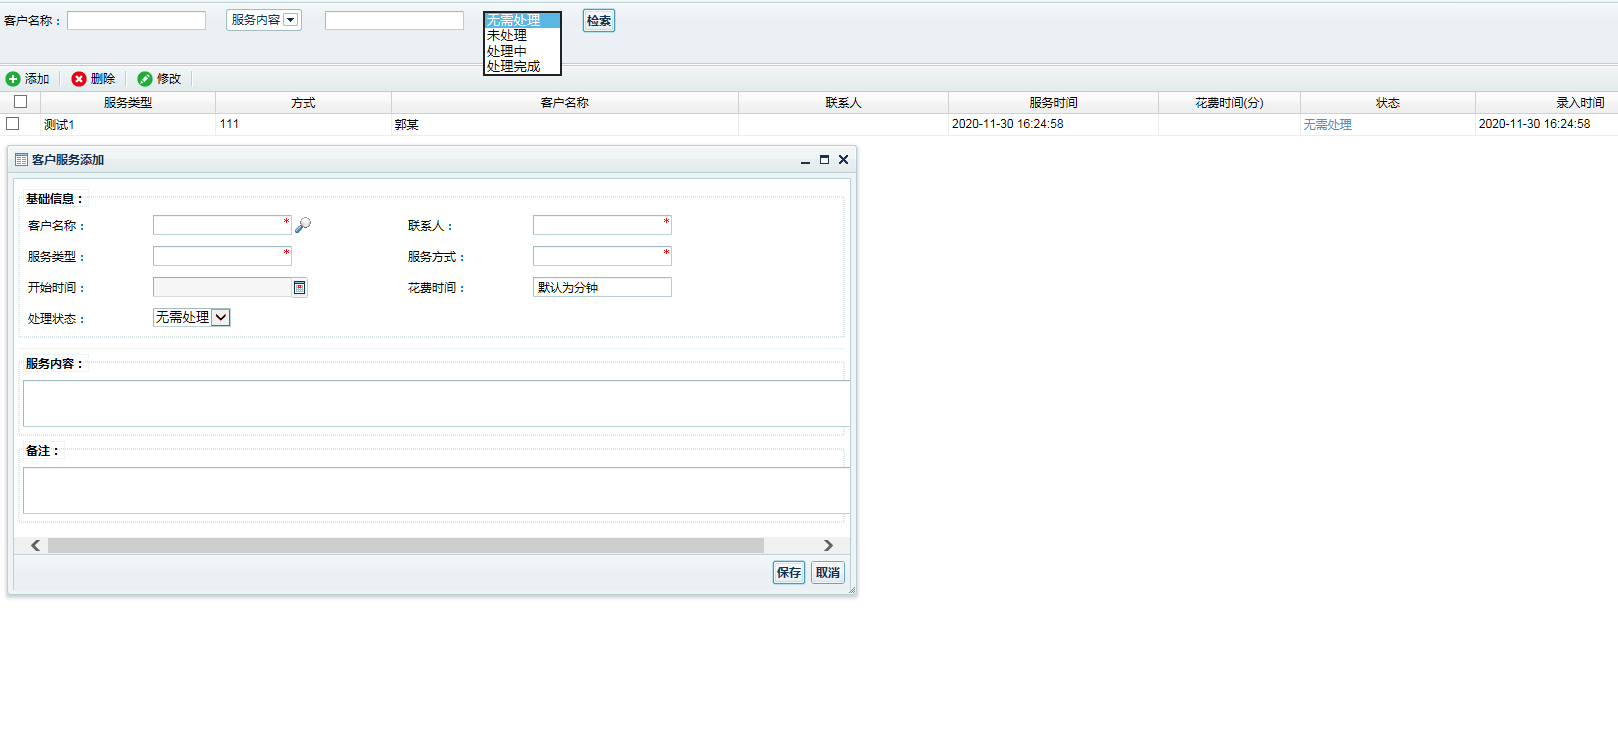Click the scrollbar left arrow in dialog

(x=35, y=545)
